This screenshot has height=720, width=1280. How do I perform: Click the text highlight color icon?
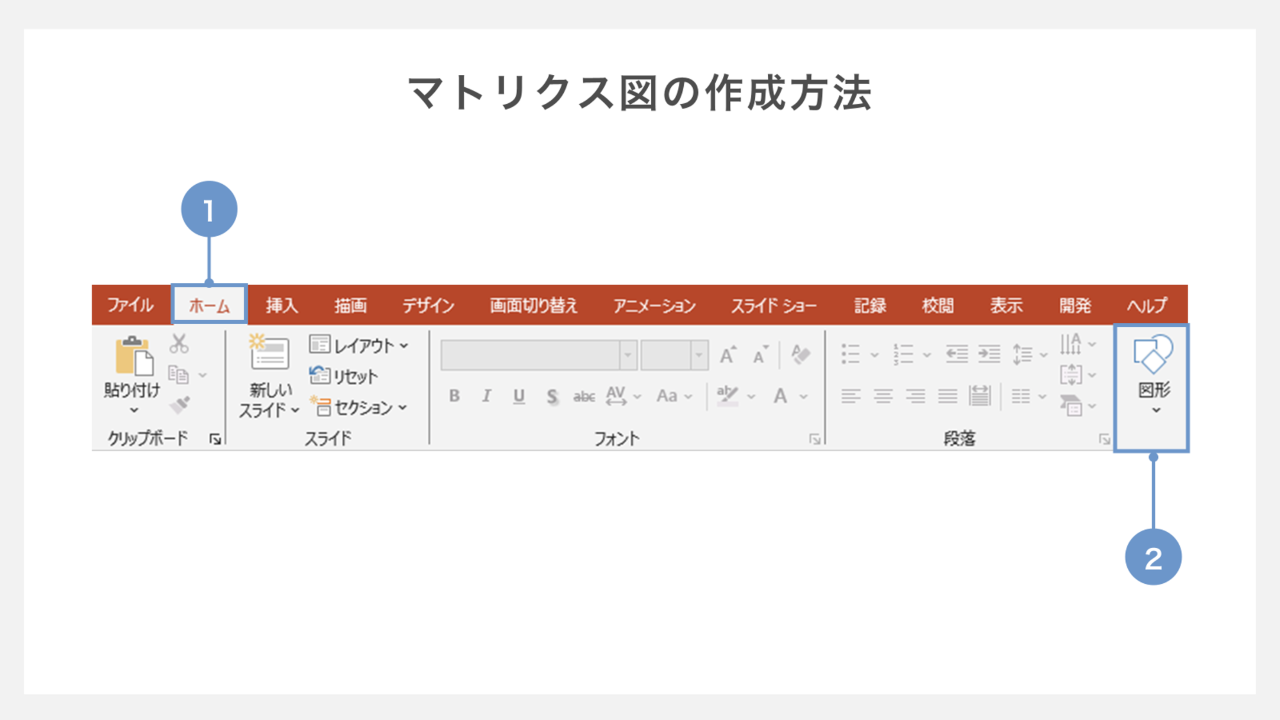pos(727,396)
